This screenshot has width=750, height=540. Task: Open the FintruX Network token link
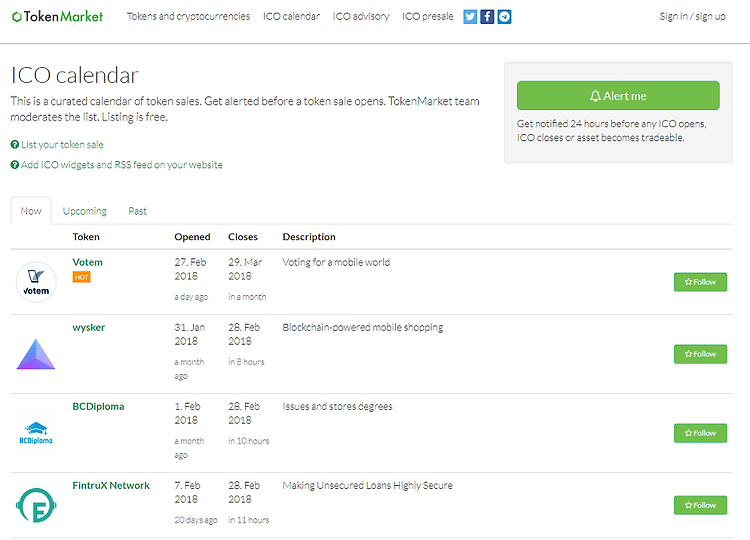(x=111, y=485)
